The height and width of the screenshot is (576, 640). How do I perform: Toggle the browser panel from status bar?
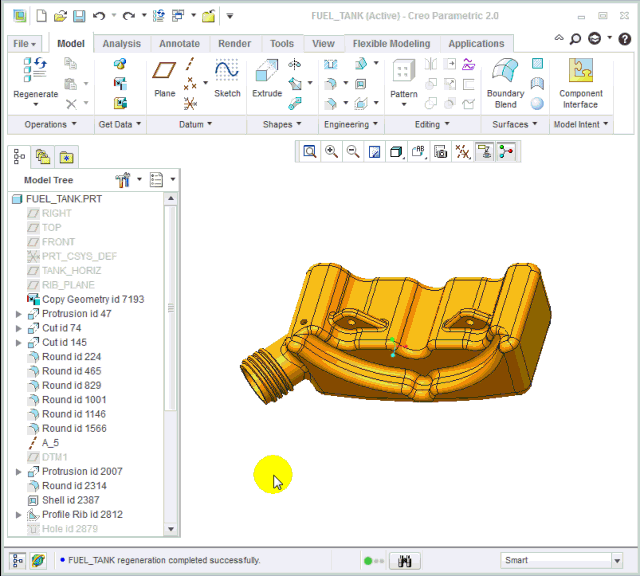[38, 560]
